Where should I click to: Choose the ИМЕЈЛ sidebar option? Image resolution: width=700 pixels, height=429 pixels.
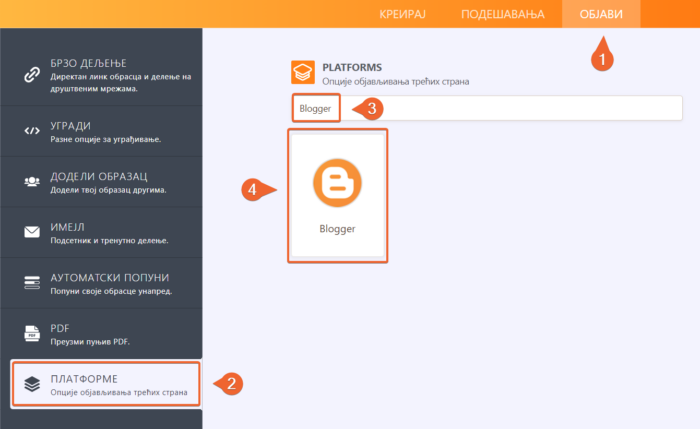click(101, 232)
